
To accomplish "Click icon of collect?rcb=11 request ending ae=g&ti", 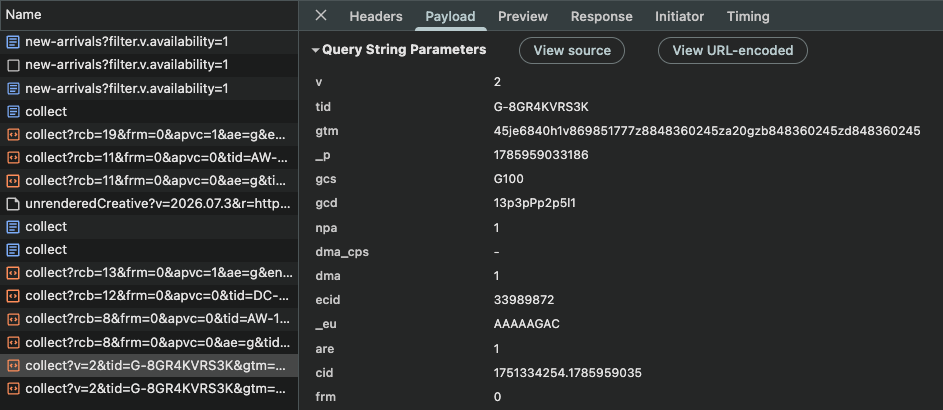I will coord(13,180).
